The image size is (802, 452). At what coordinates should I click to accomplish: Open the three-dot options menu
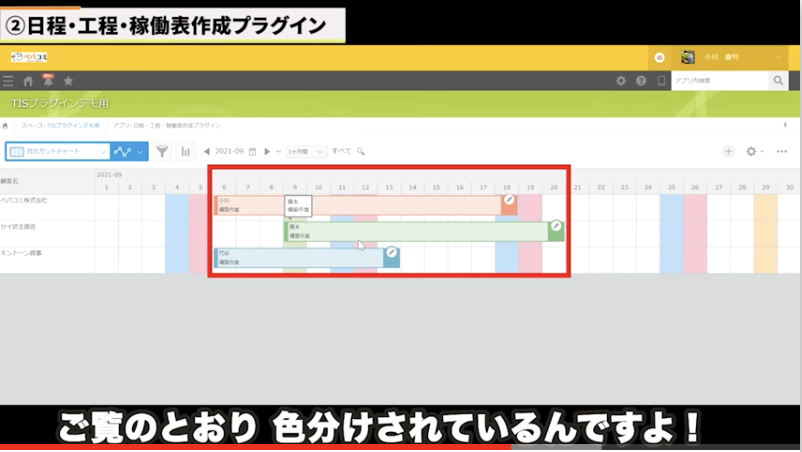click(x=782, y=151)
